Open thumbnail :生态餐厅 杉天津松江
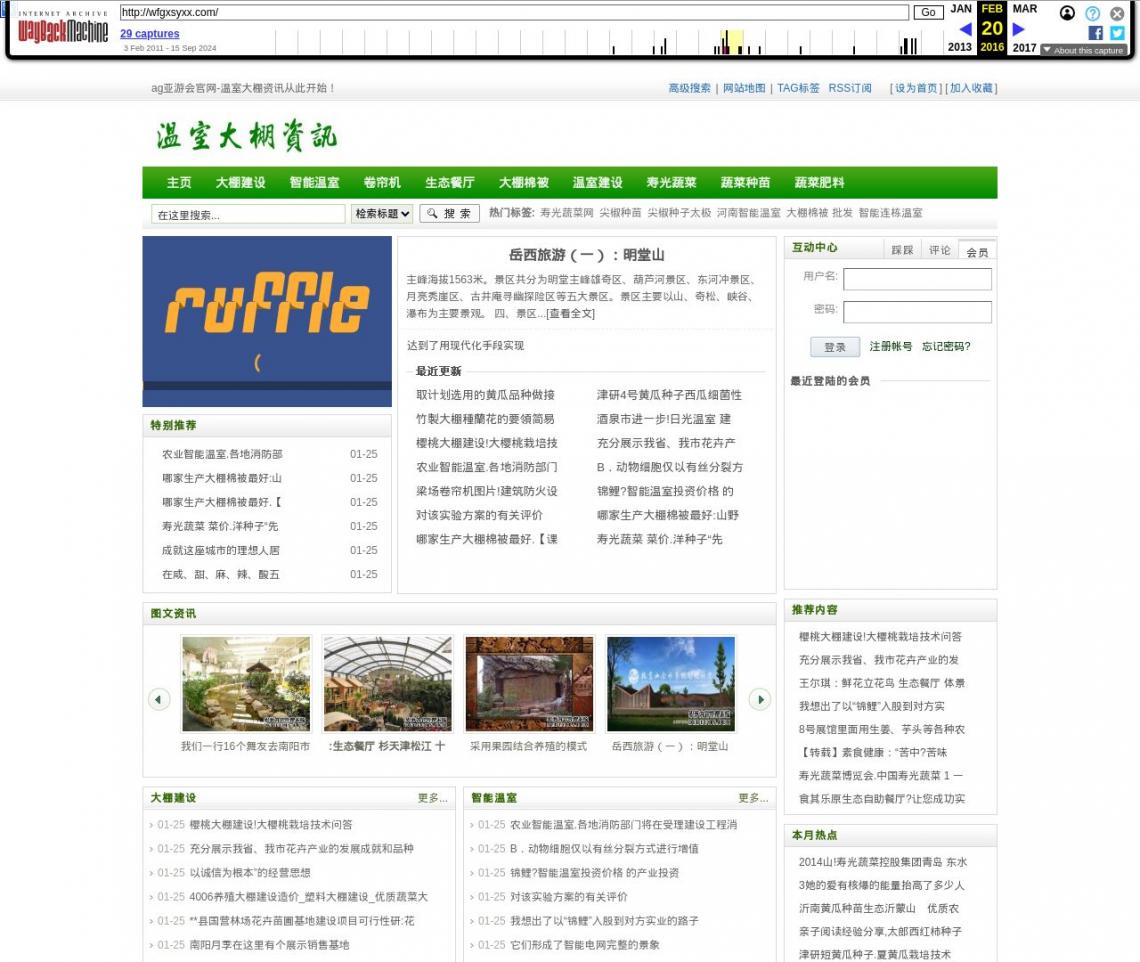 (388, 684)
